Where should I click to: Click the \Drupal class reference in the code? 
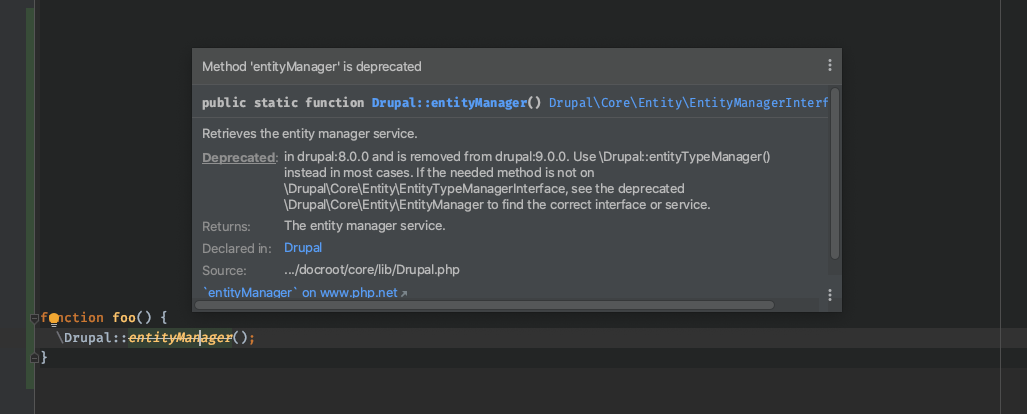pyautogui.click(x=87, y=338)
